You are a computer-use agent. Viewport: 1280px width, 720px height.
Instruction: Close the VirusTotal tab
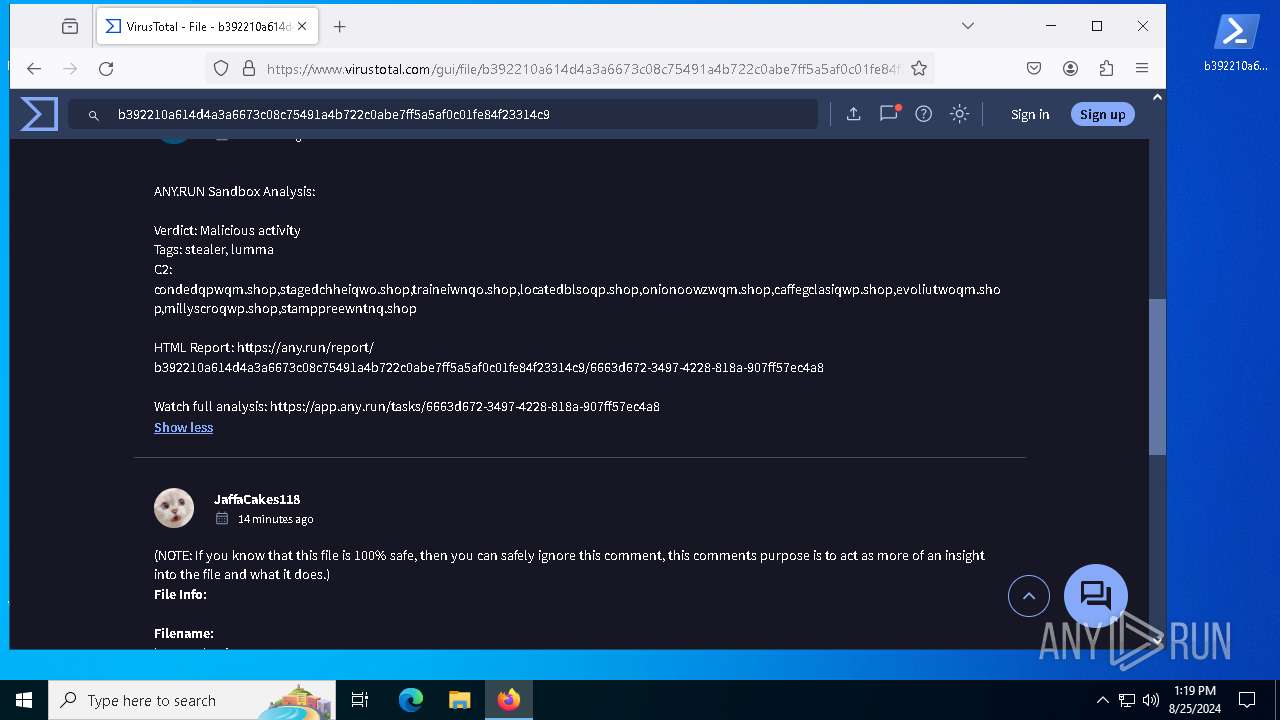pos(302,26)
